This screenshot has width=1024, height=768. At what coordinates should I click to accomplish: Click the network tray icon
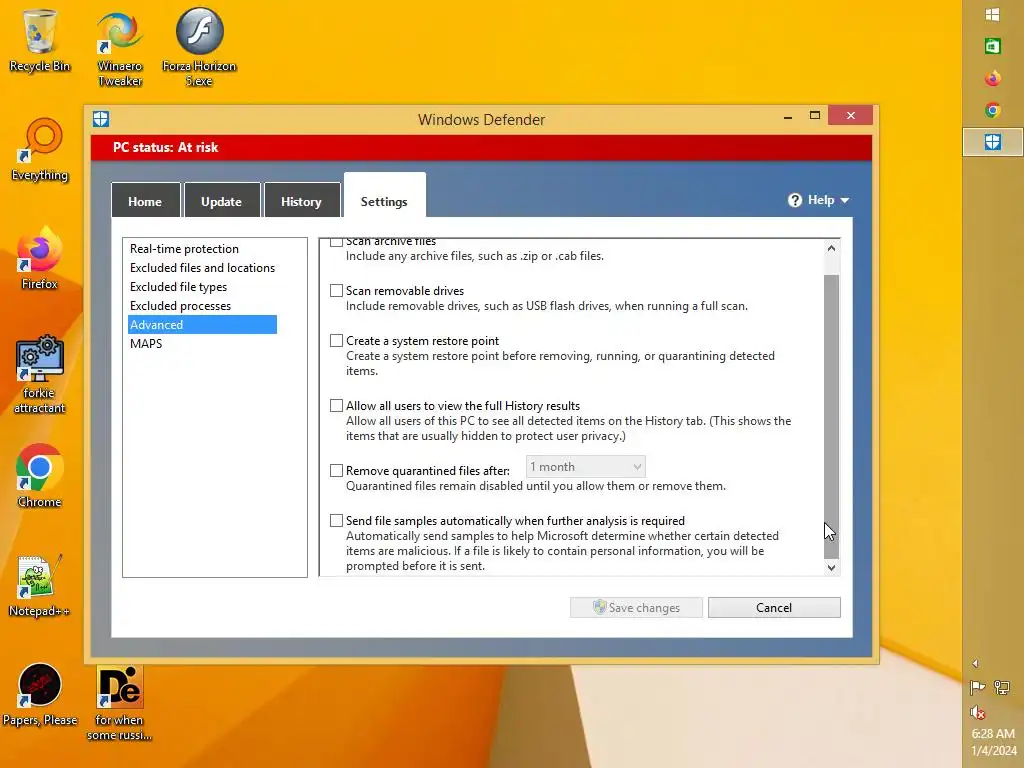tap(1001, 688)
